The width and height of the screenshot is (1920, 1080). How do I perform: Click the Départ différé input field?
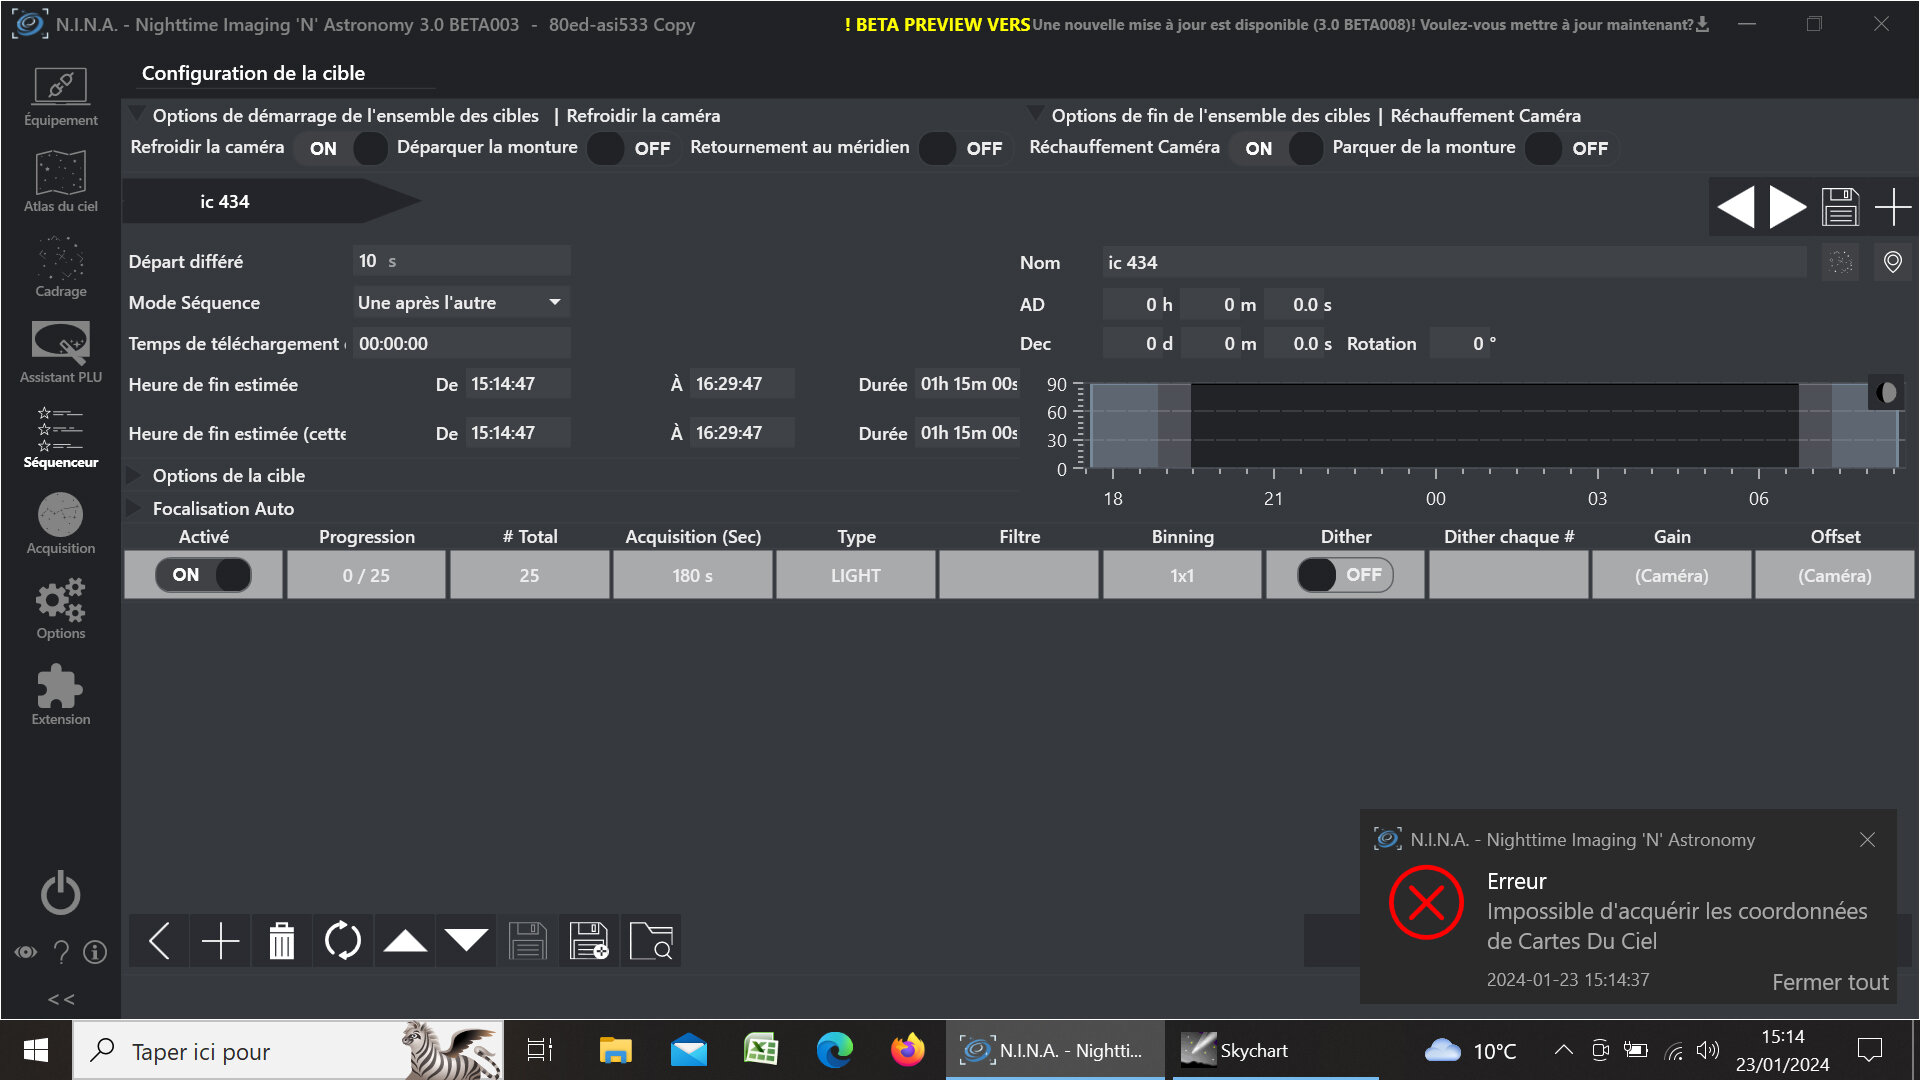tap(461, 261)
